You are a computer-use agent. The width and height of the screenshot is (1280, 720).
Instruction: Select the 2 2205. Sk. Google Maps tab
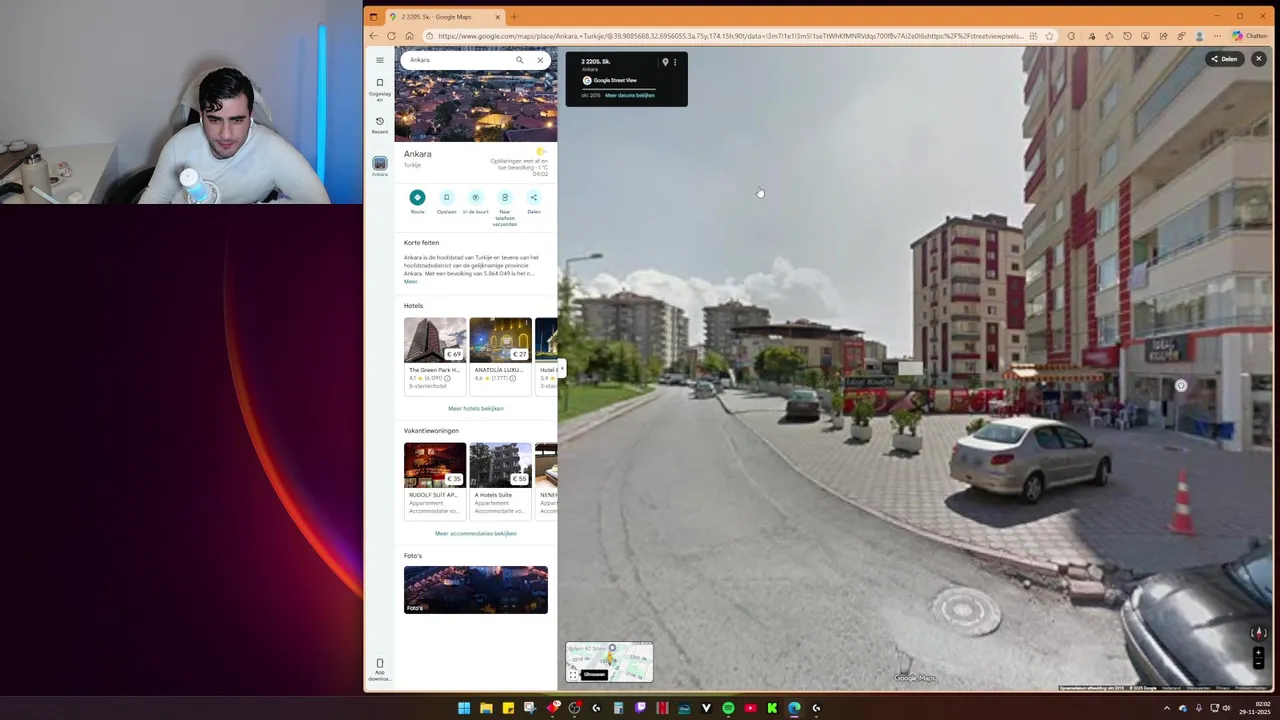point(445,17)
